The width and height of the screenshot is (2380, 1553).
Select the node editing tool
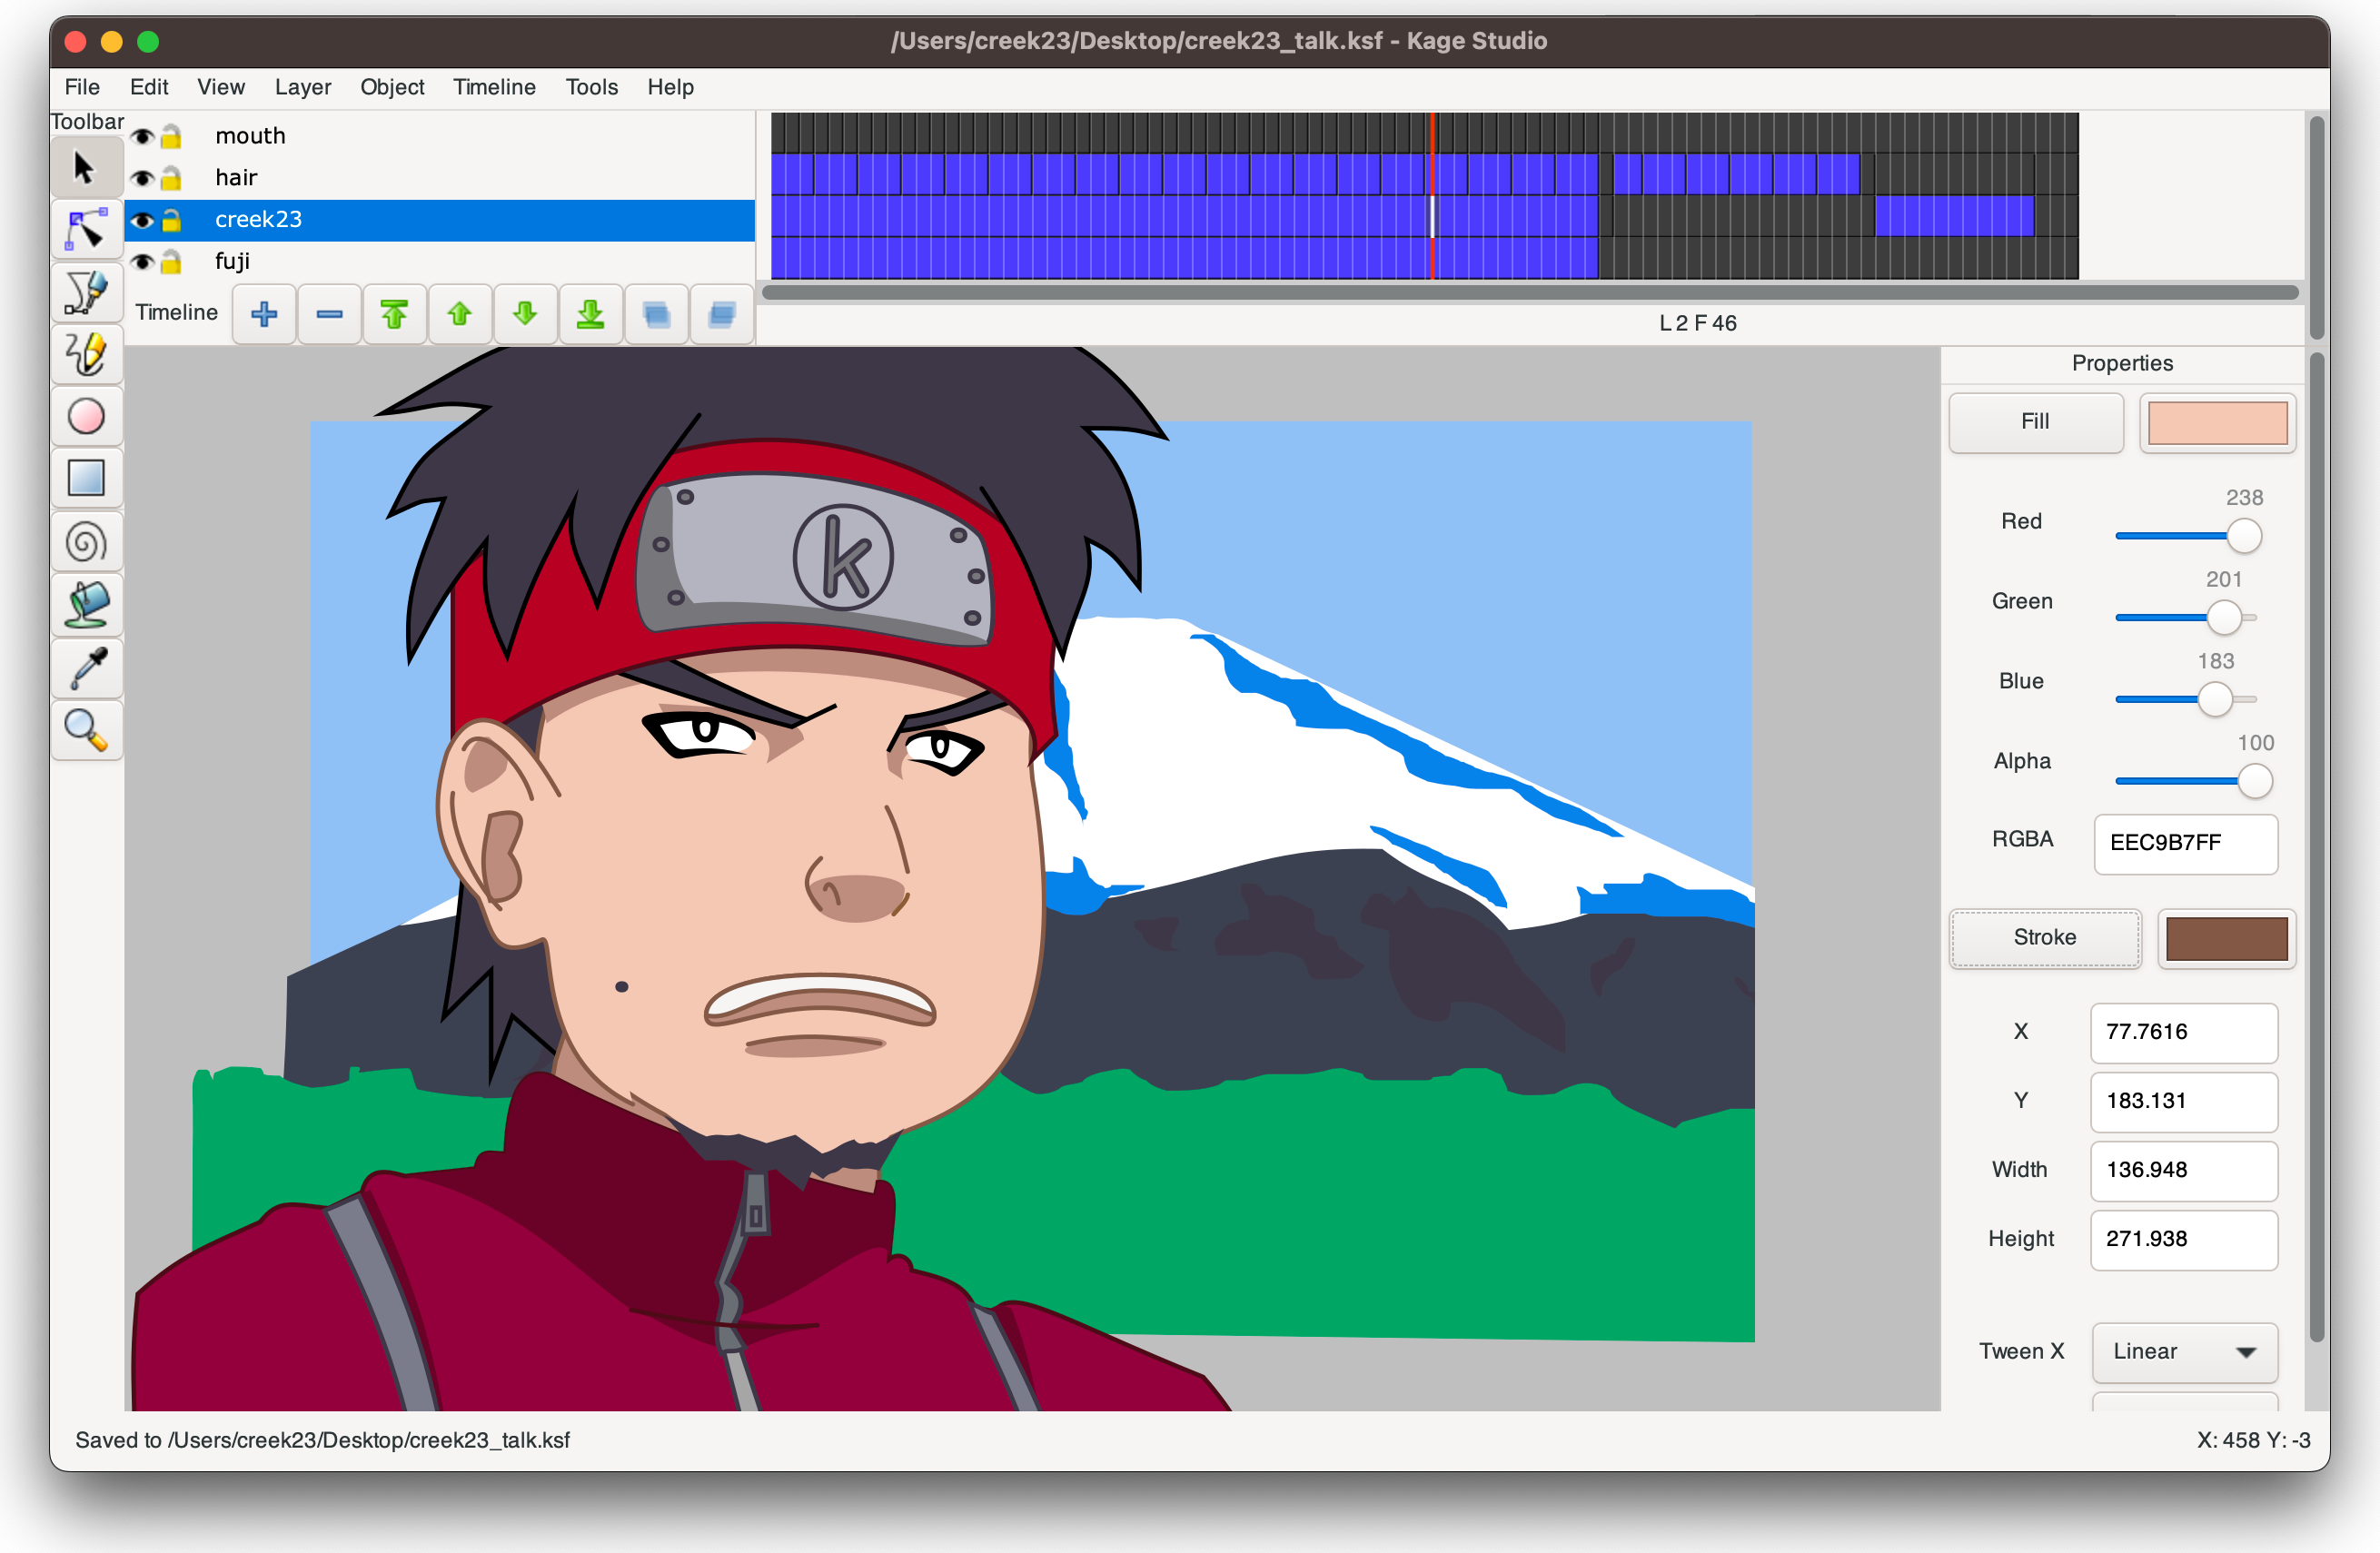click(86, 227)
